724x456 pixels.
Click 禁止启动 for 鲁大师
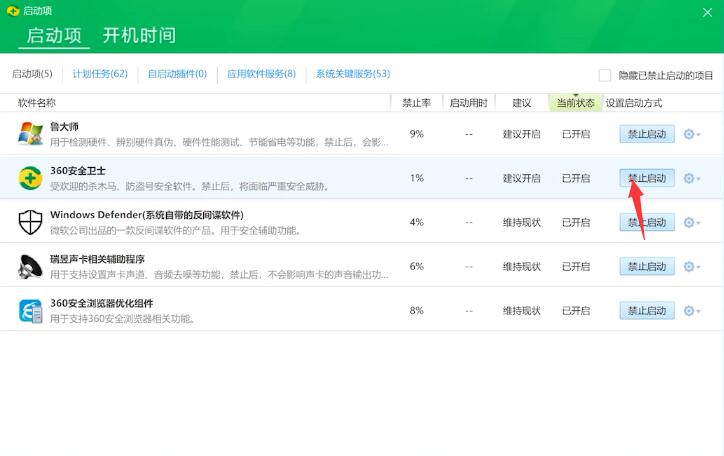click(x=647, y=134)
